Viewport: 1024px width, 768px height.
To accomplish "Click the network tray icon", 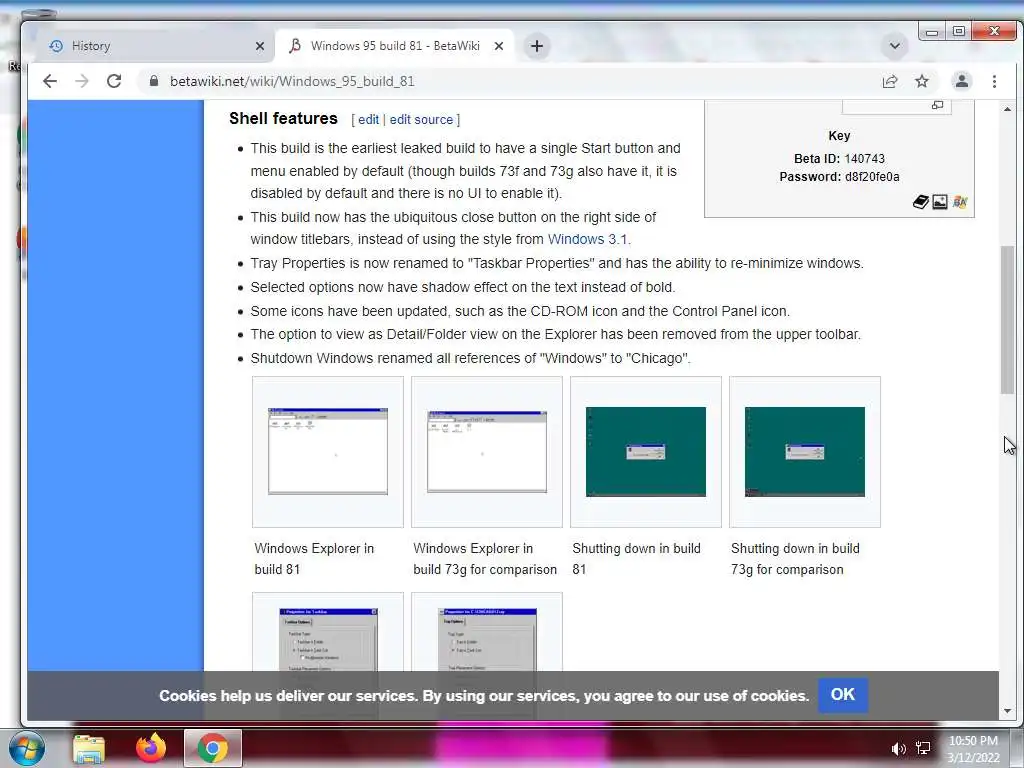I will (923, 748).
